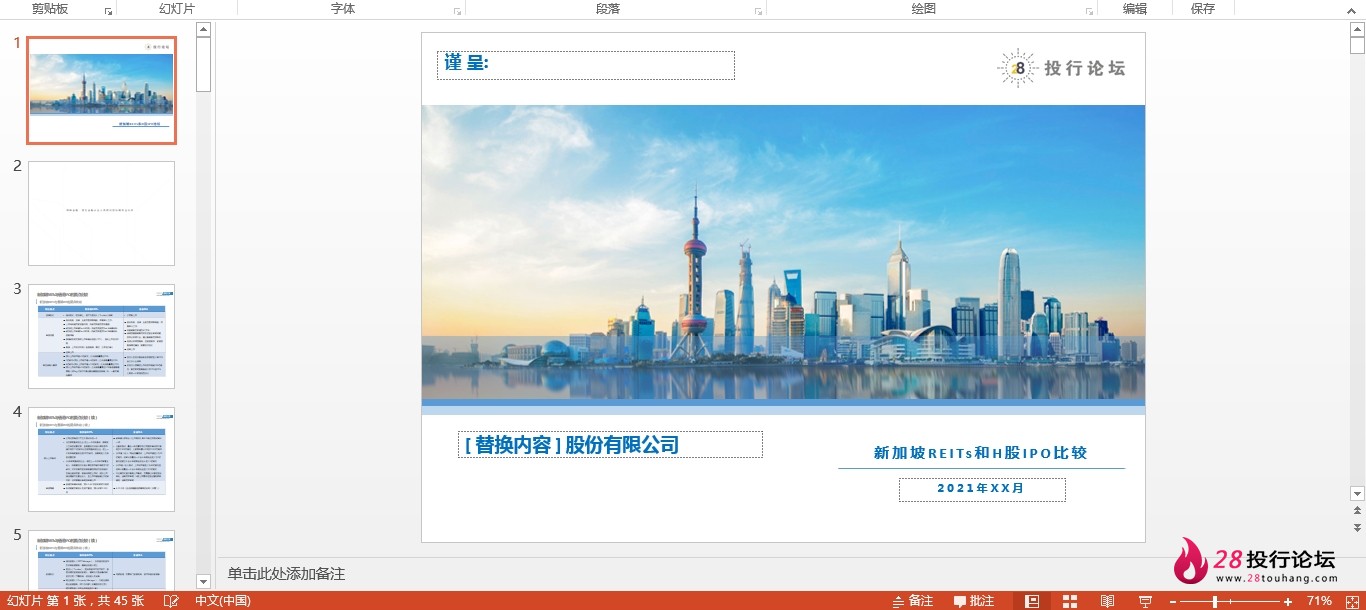Screen dimensions: 1366x610
Task: Go to previous slide with double-up arrow
Action: coord(1357,511)
